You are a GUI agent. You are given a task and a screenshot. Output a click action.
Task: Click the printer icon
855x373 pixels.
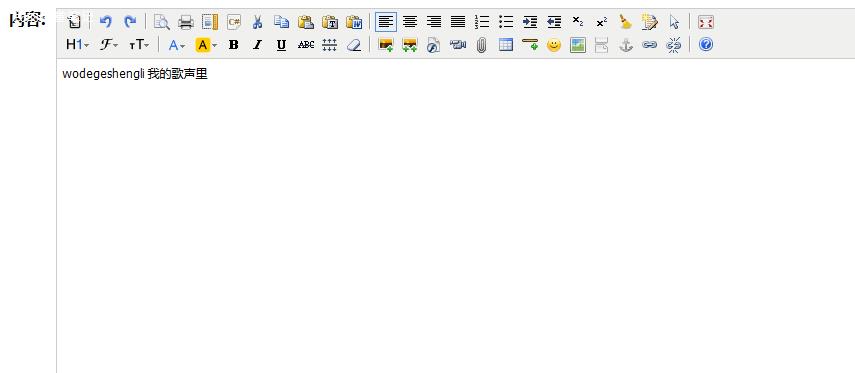pos(186,22)
